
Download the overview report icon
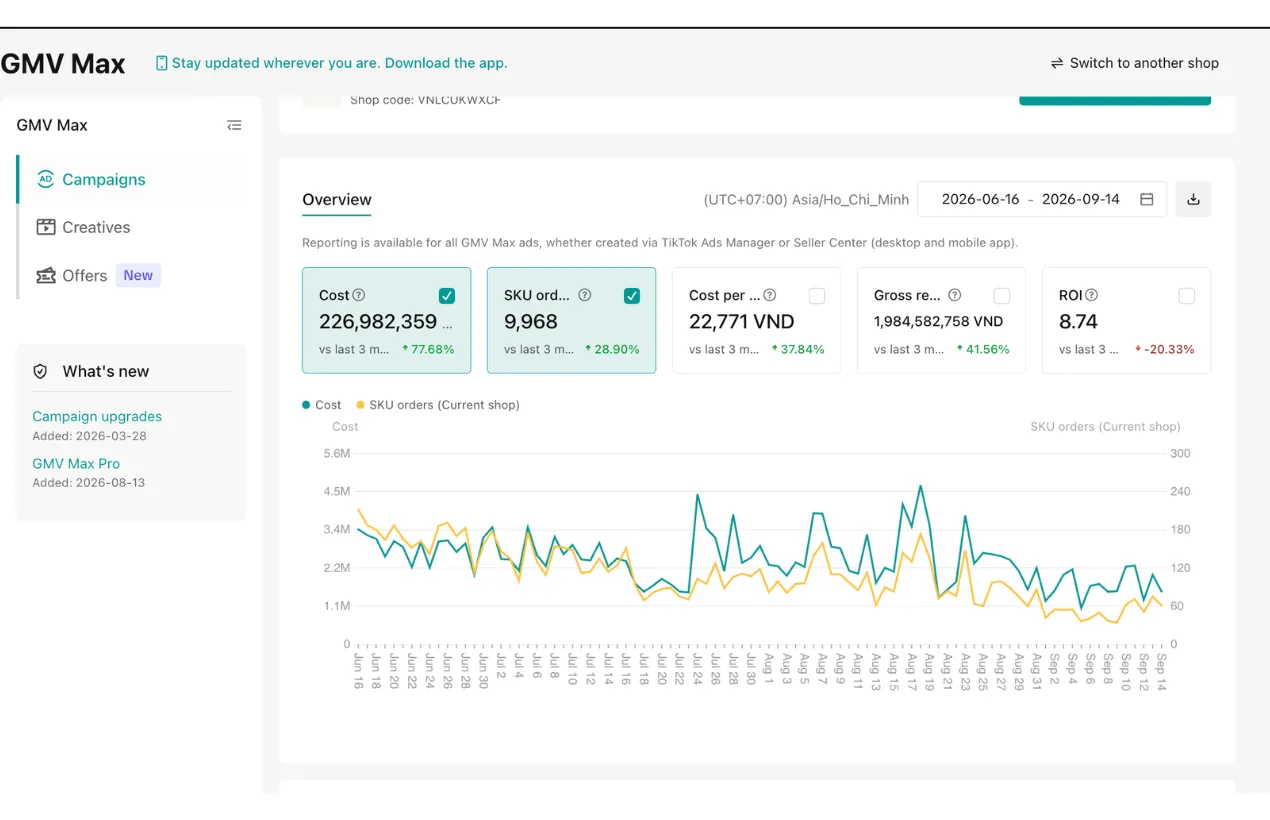point(1193,199)
